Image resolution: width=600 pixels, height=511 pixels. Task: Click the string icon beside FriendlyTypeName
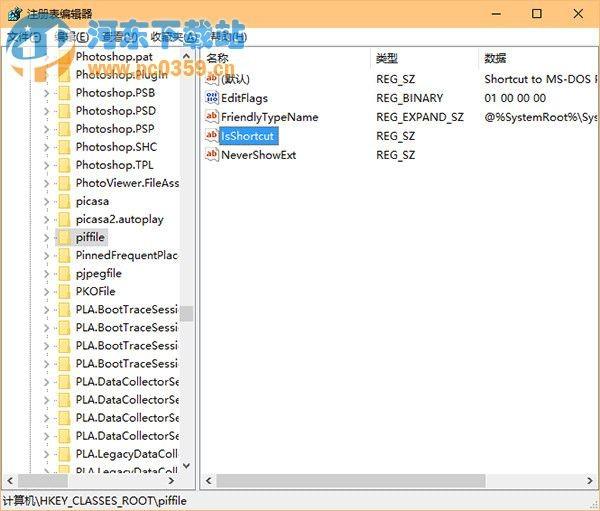pos(212,116)
